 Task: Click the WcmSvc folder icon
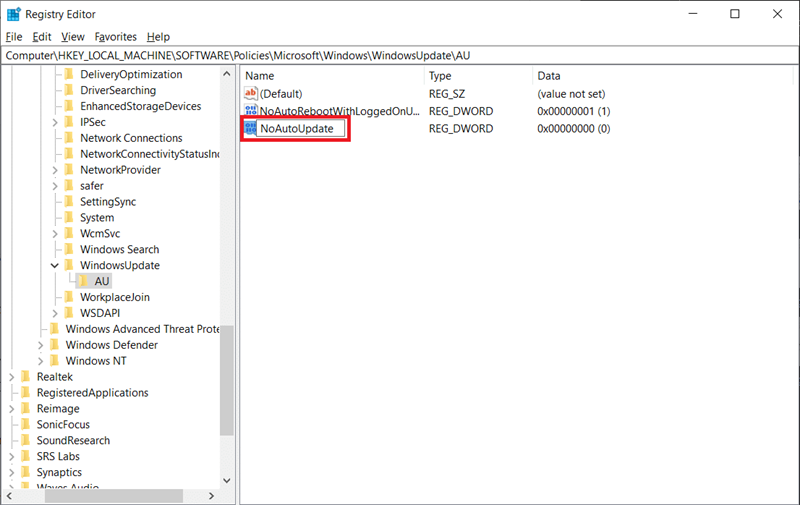pos(69,233)
